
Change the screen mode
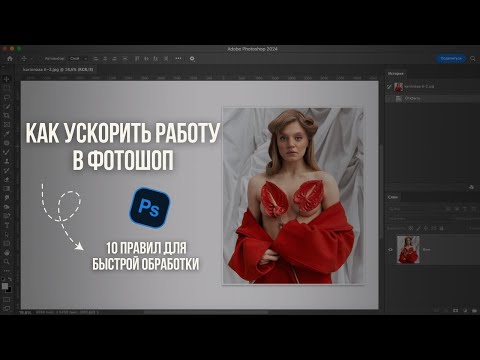click(x=6, y=308)
